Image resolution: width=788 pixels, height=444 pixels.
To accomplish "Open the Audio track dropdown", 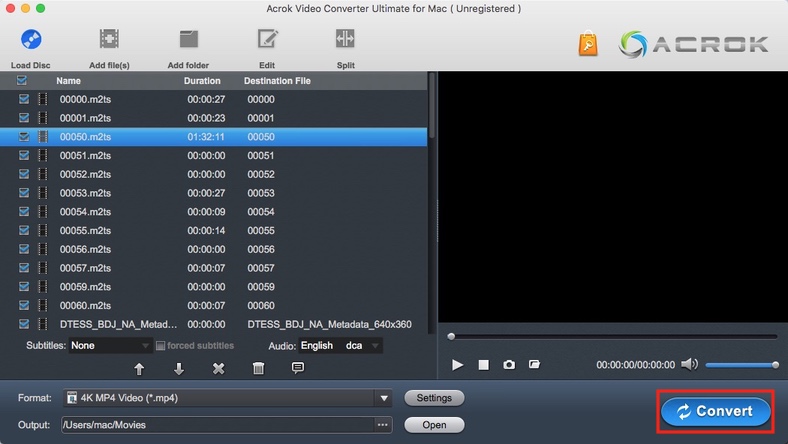I will click(x=340, y=345).
